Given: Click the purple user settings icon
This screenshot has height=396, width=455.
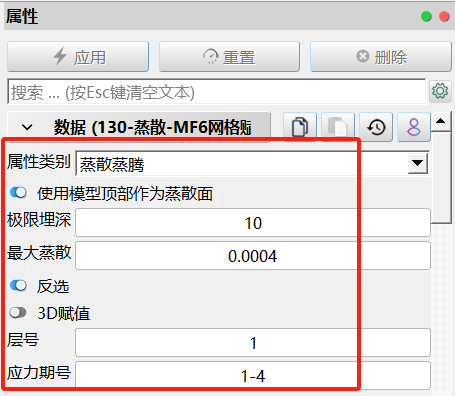Looking at the screenshot, I should [x=414, y=127].
